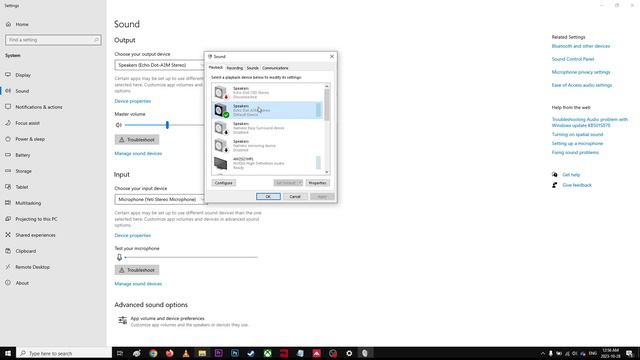The image size is (640, 360).
Task: Click the Find a setting search box
Action: click(x=53, y=40)
